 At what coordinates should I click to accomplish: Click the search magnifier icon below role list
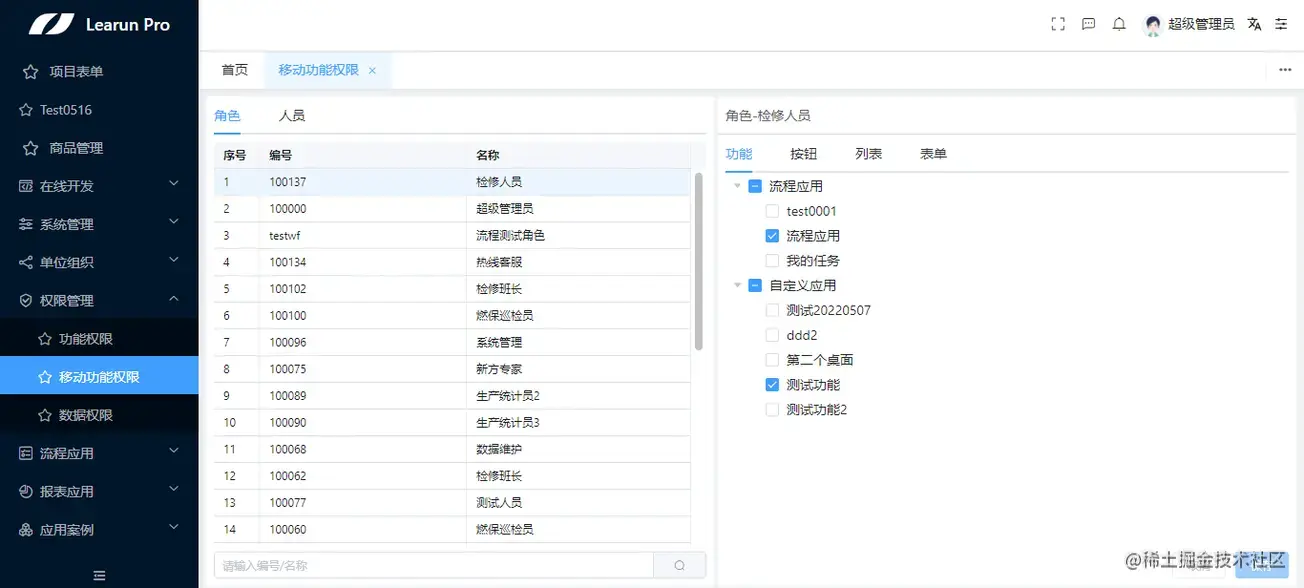679,565
